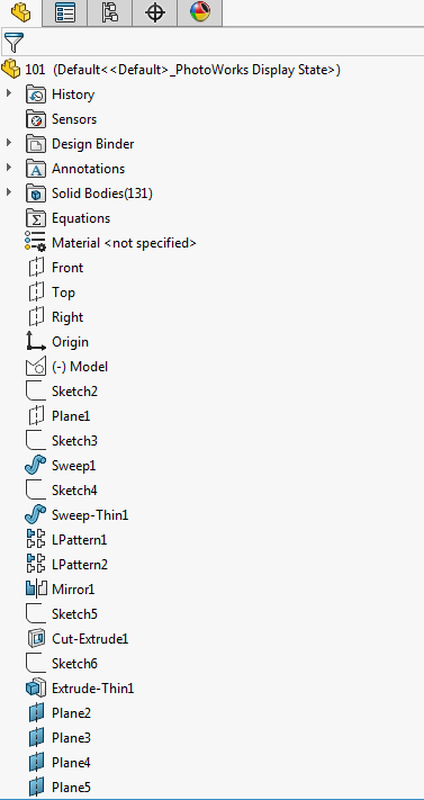
Task: Switch to the ConfigurationManager tab
Action: pos(109,13)
